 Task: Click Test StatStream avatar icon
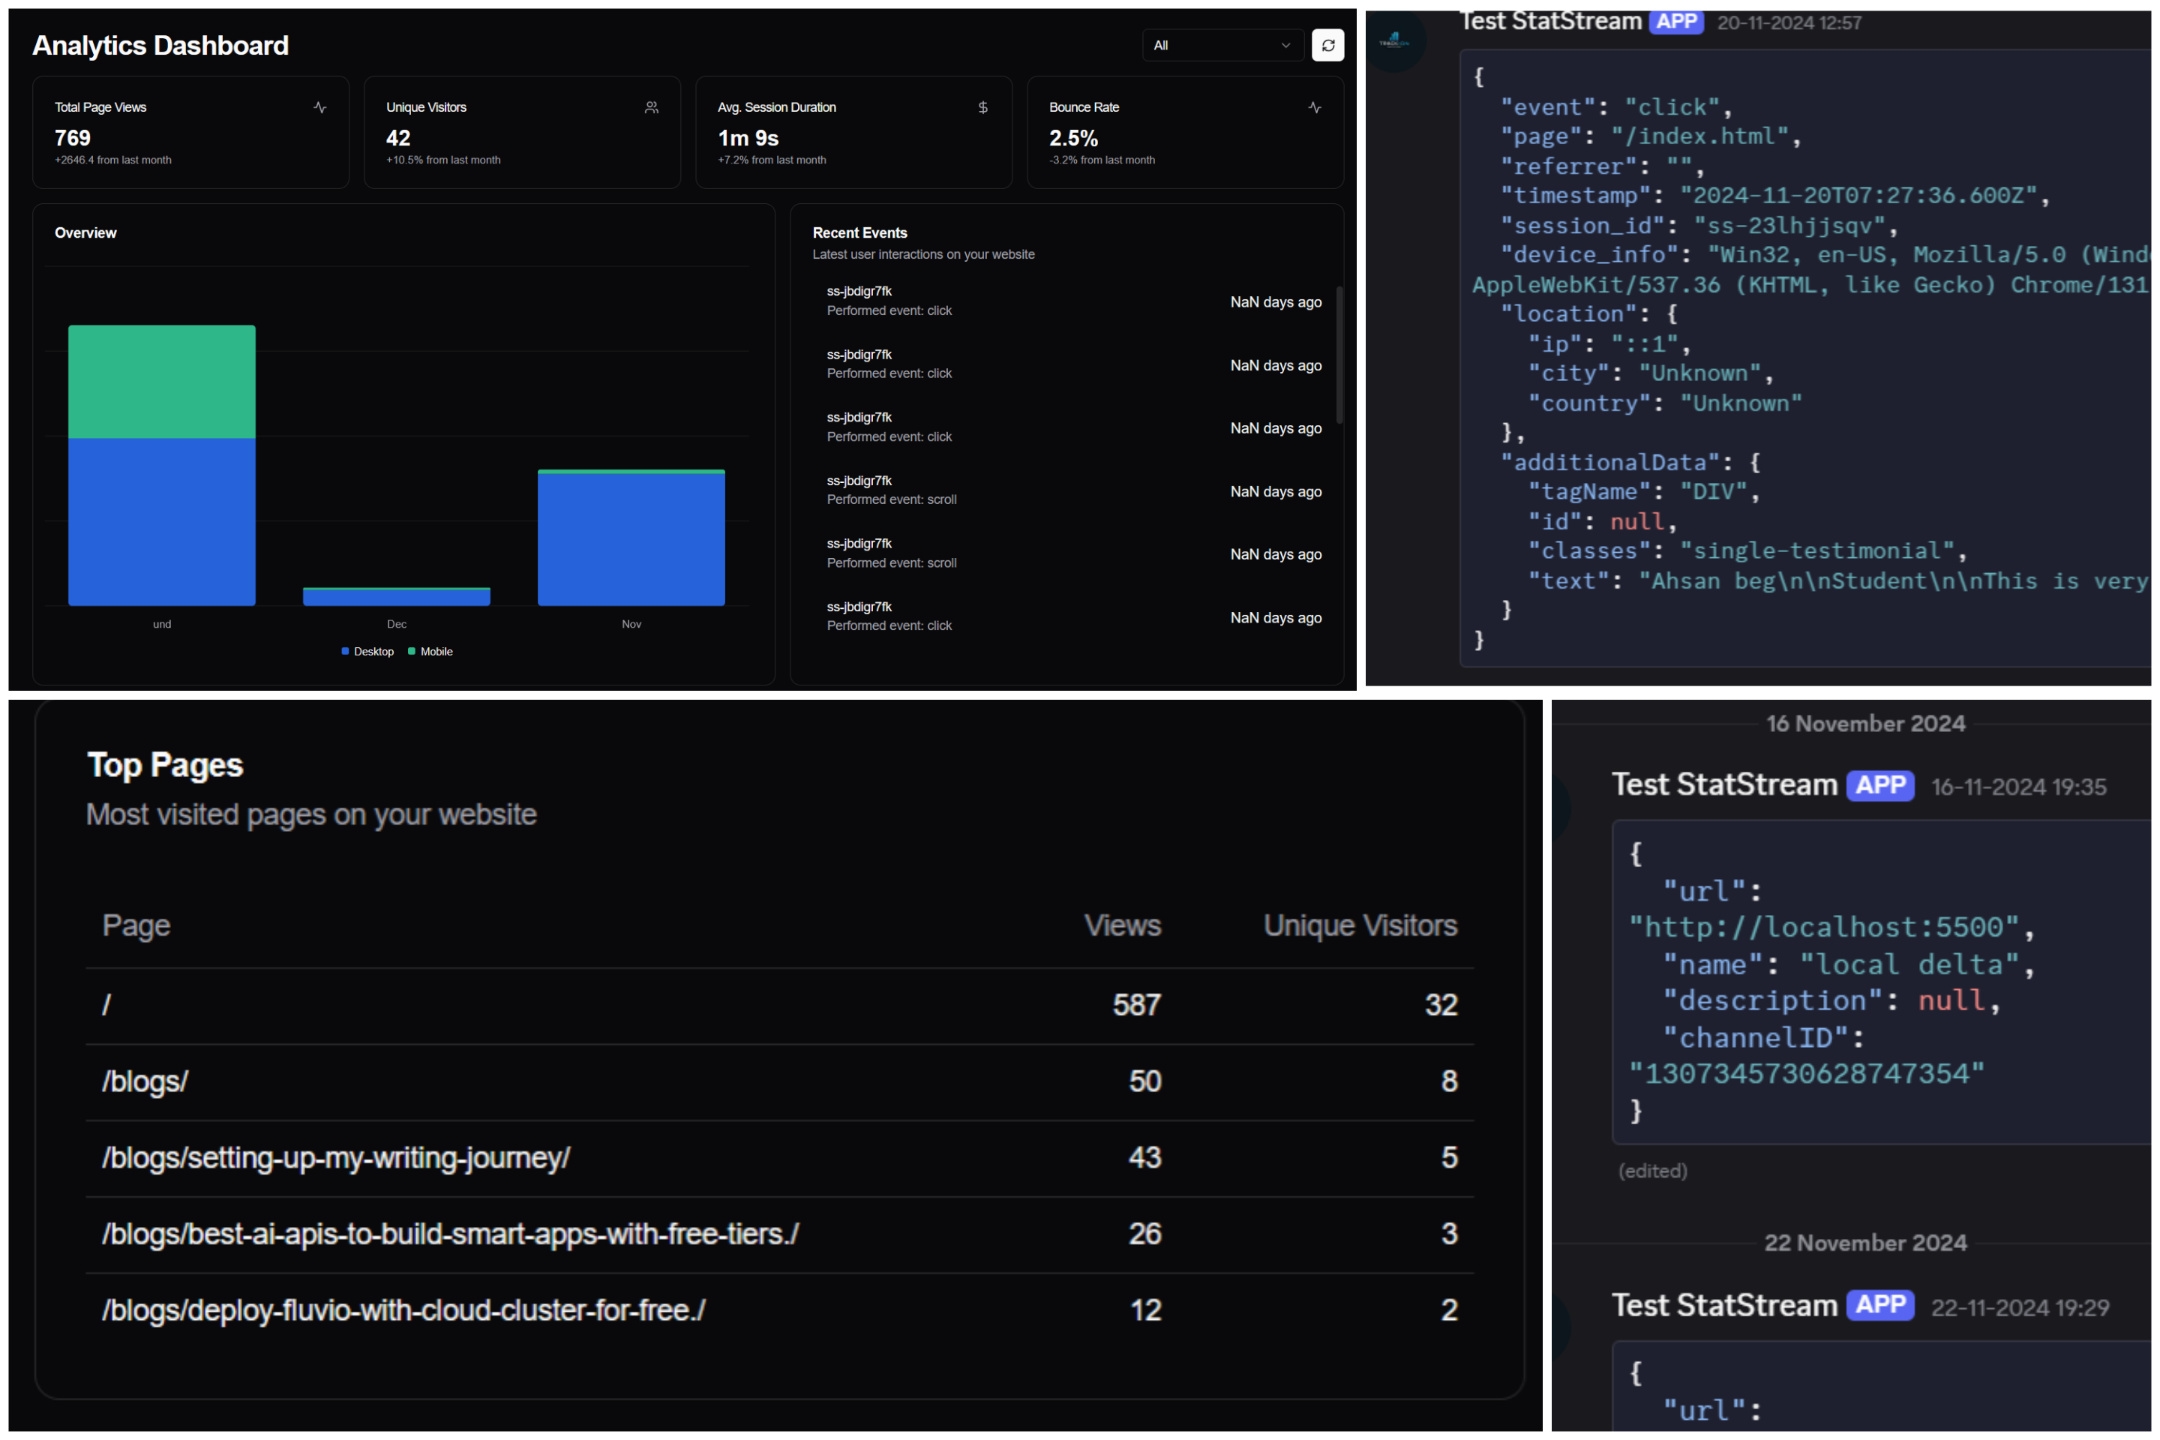(x=1395, y=41)
